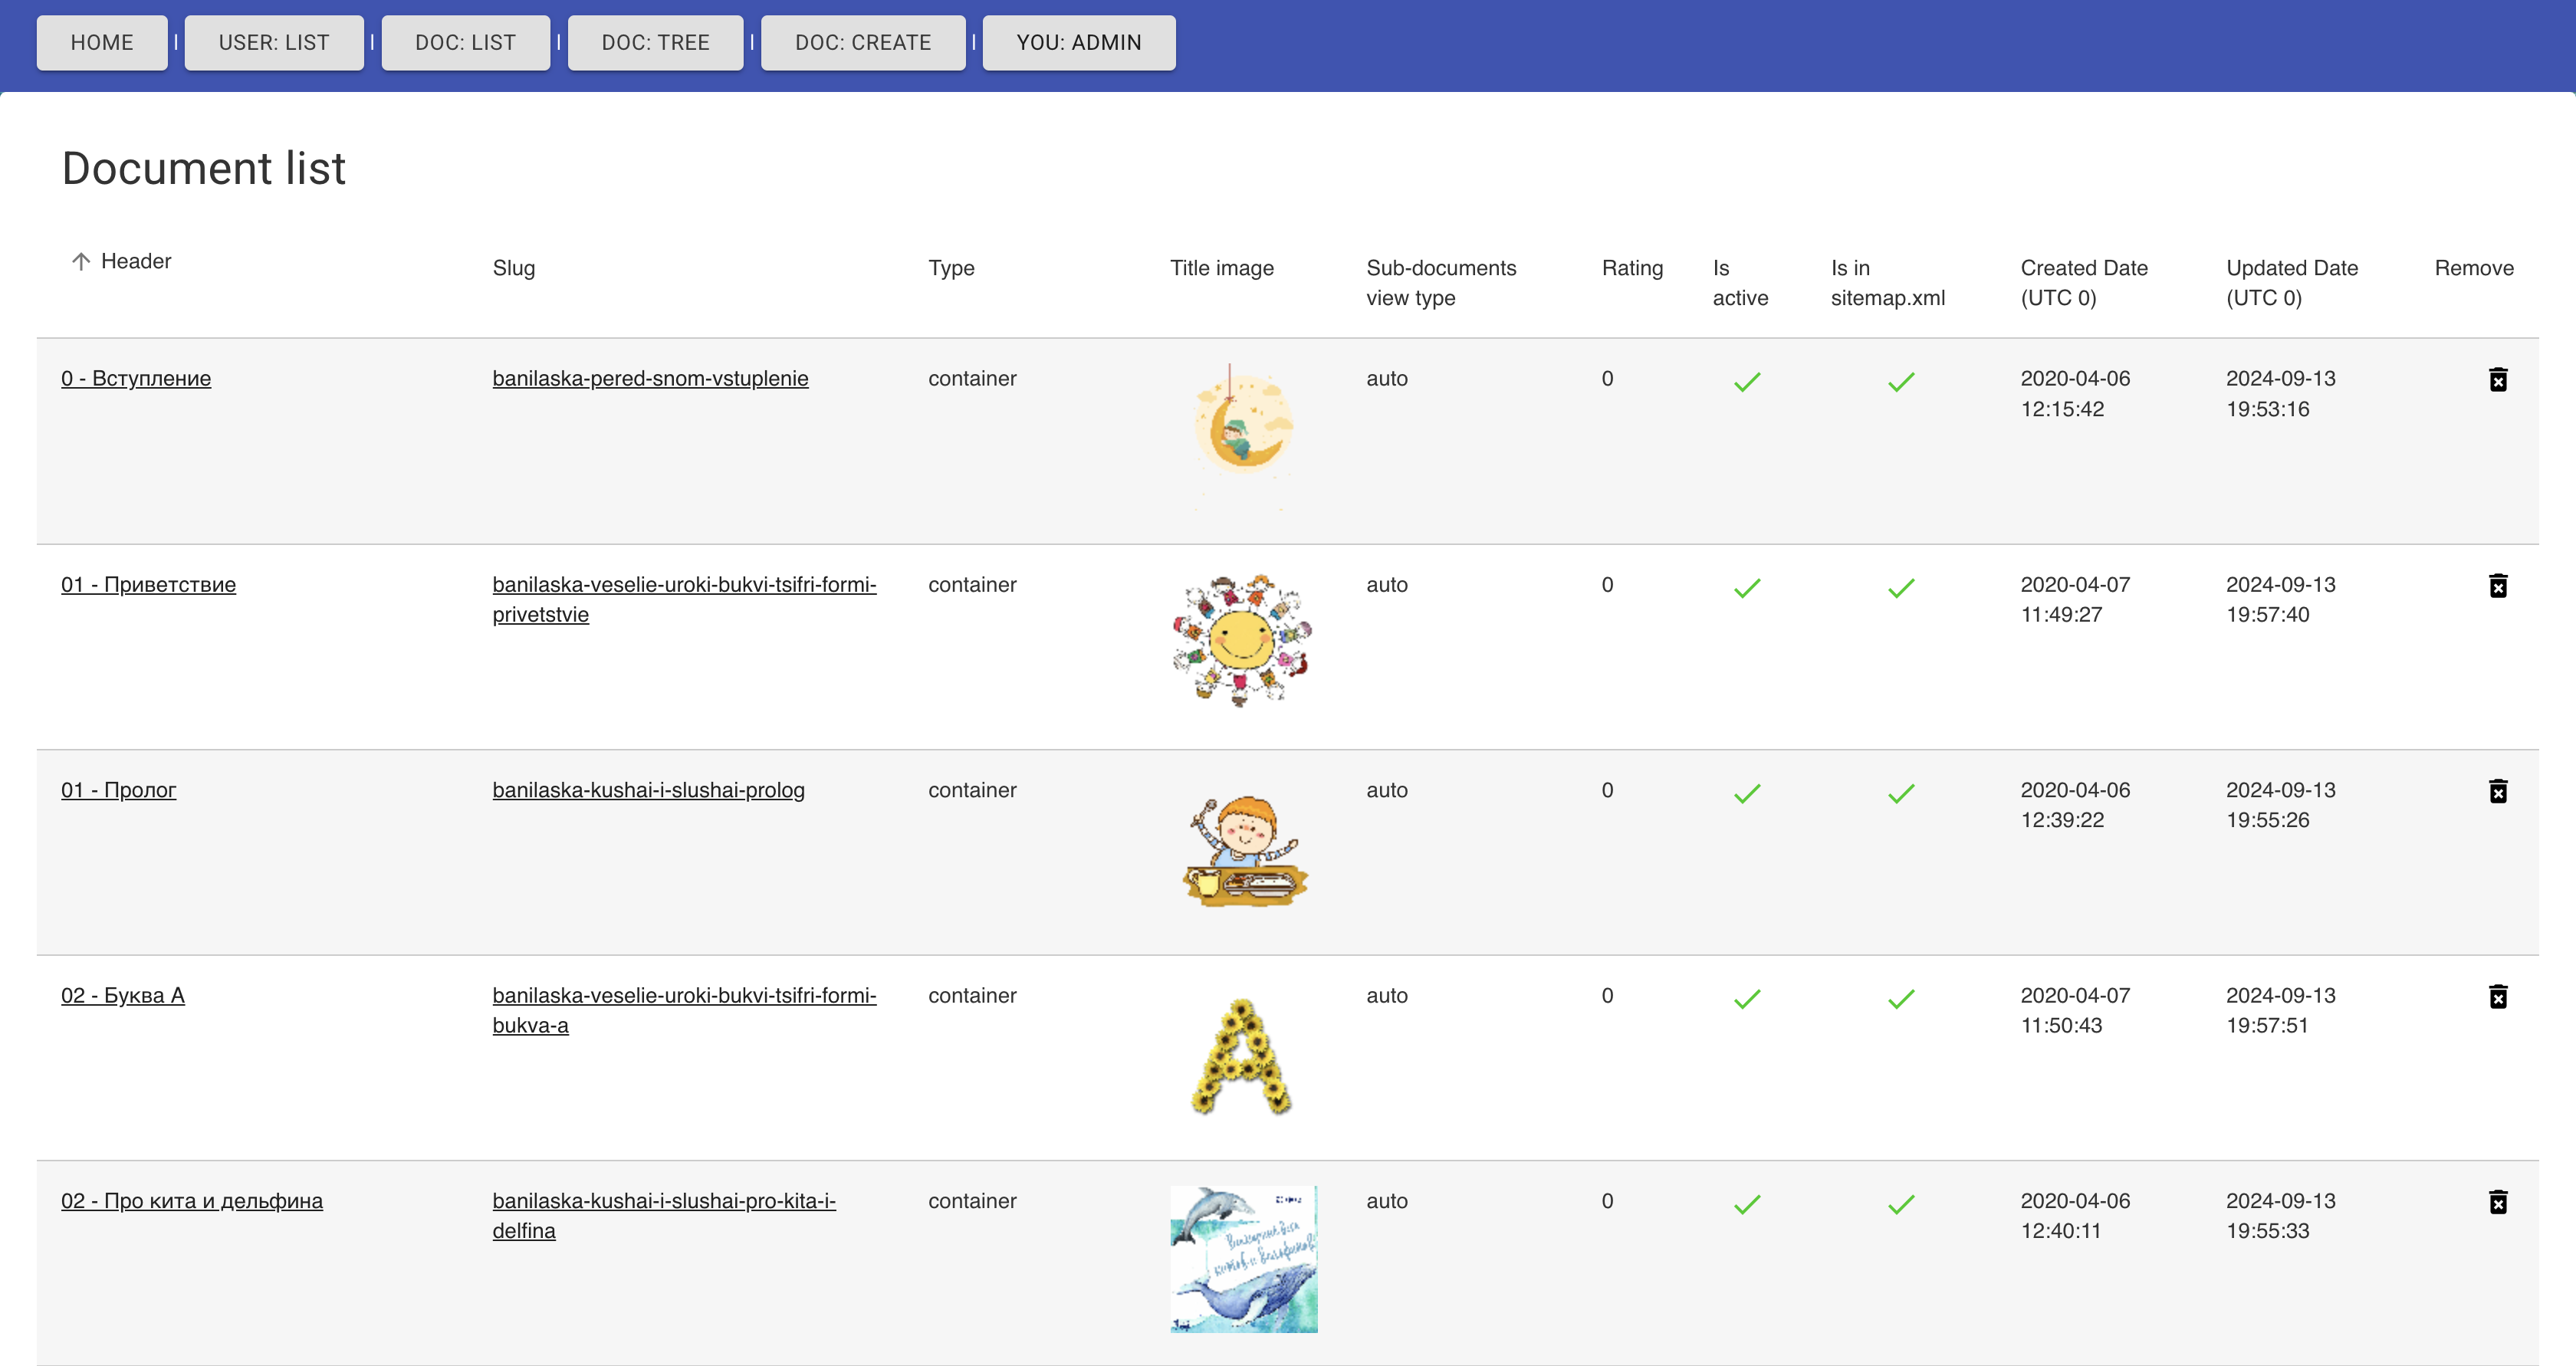The height and width of the screenshot is (1366, 2576).
Task: Remove '02 - Про кита и дельфина' document
Action: coord(2497,1201)
